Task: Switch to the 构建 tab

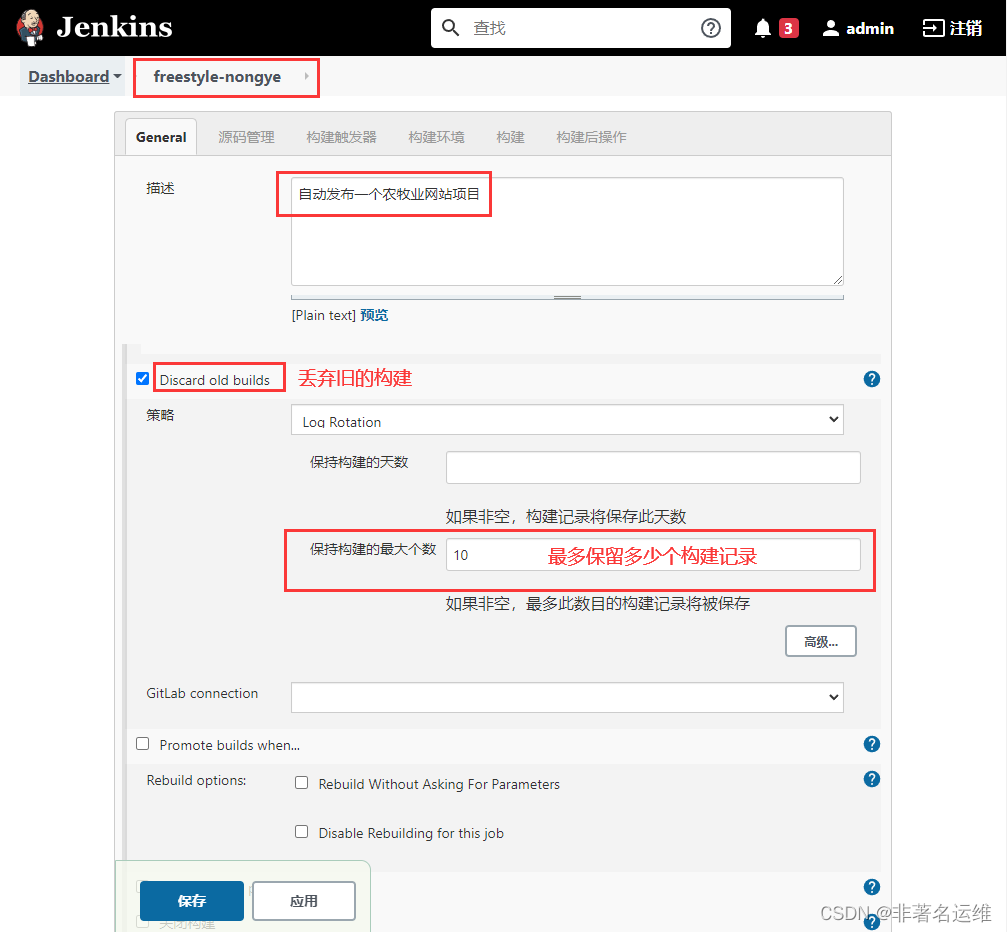Action: [511, 137]
